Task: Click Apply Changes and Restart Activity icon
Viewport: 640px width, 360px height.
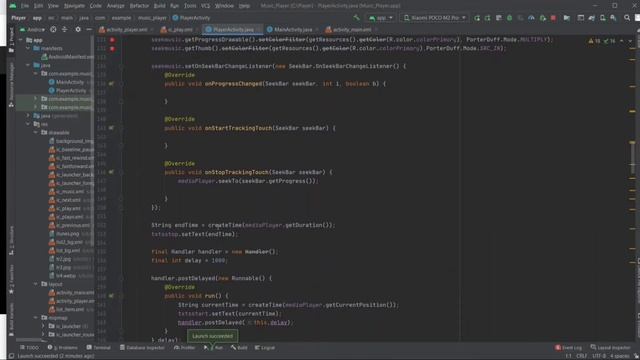Action: click(487, 18)
